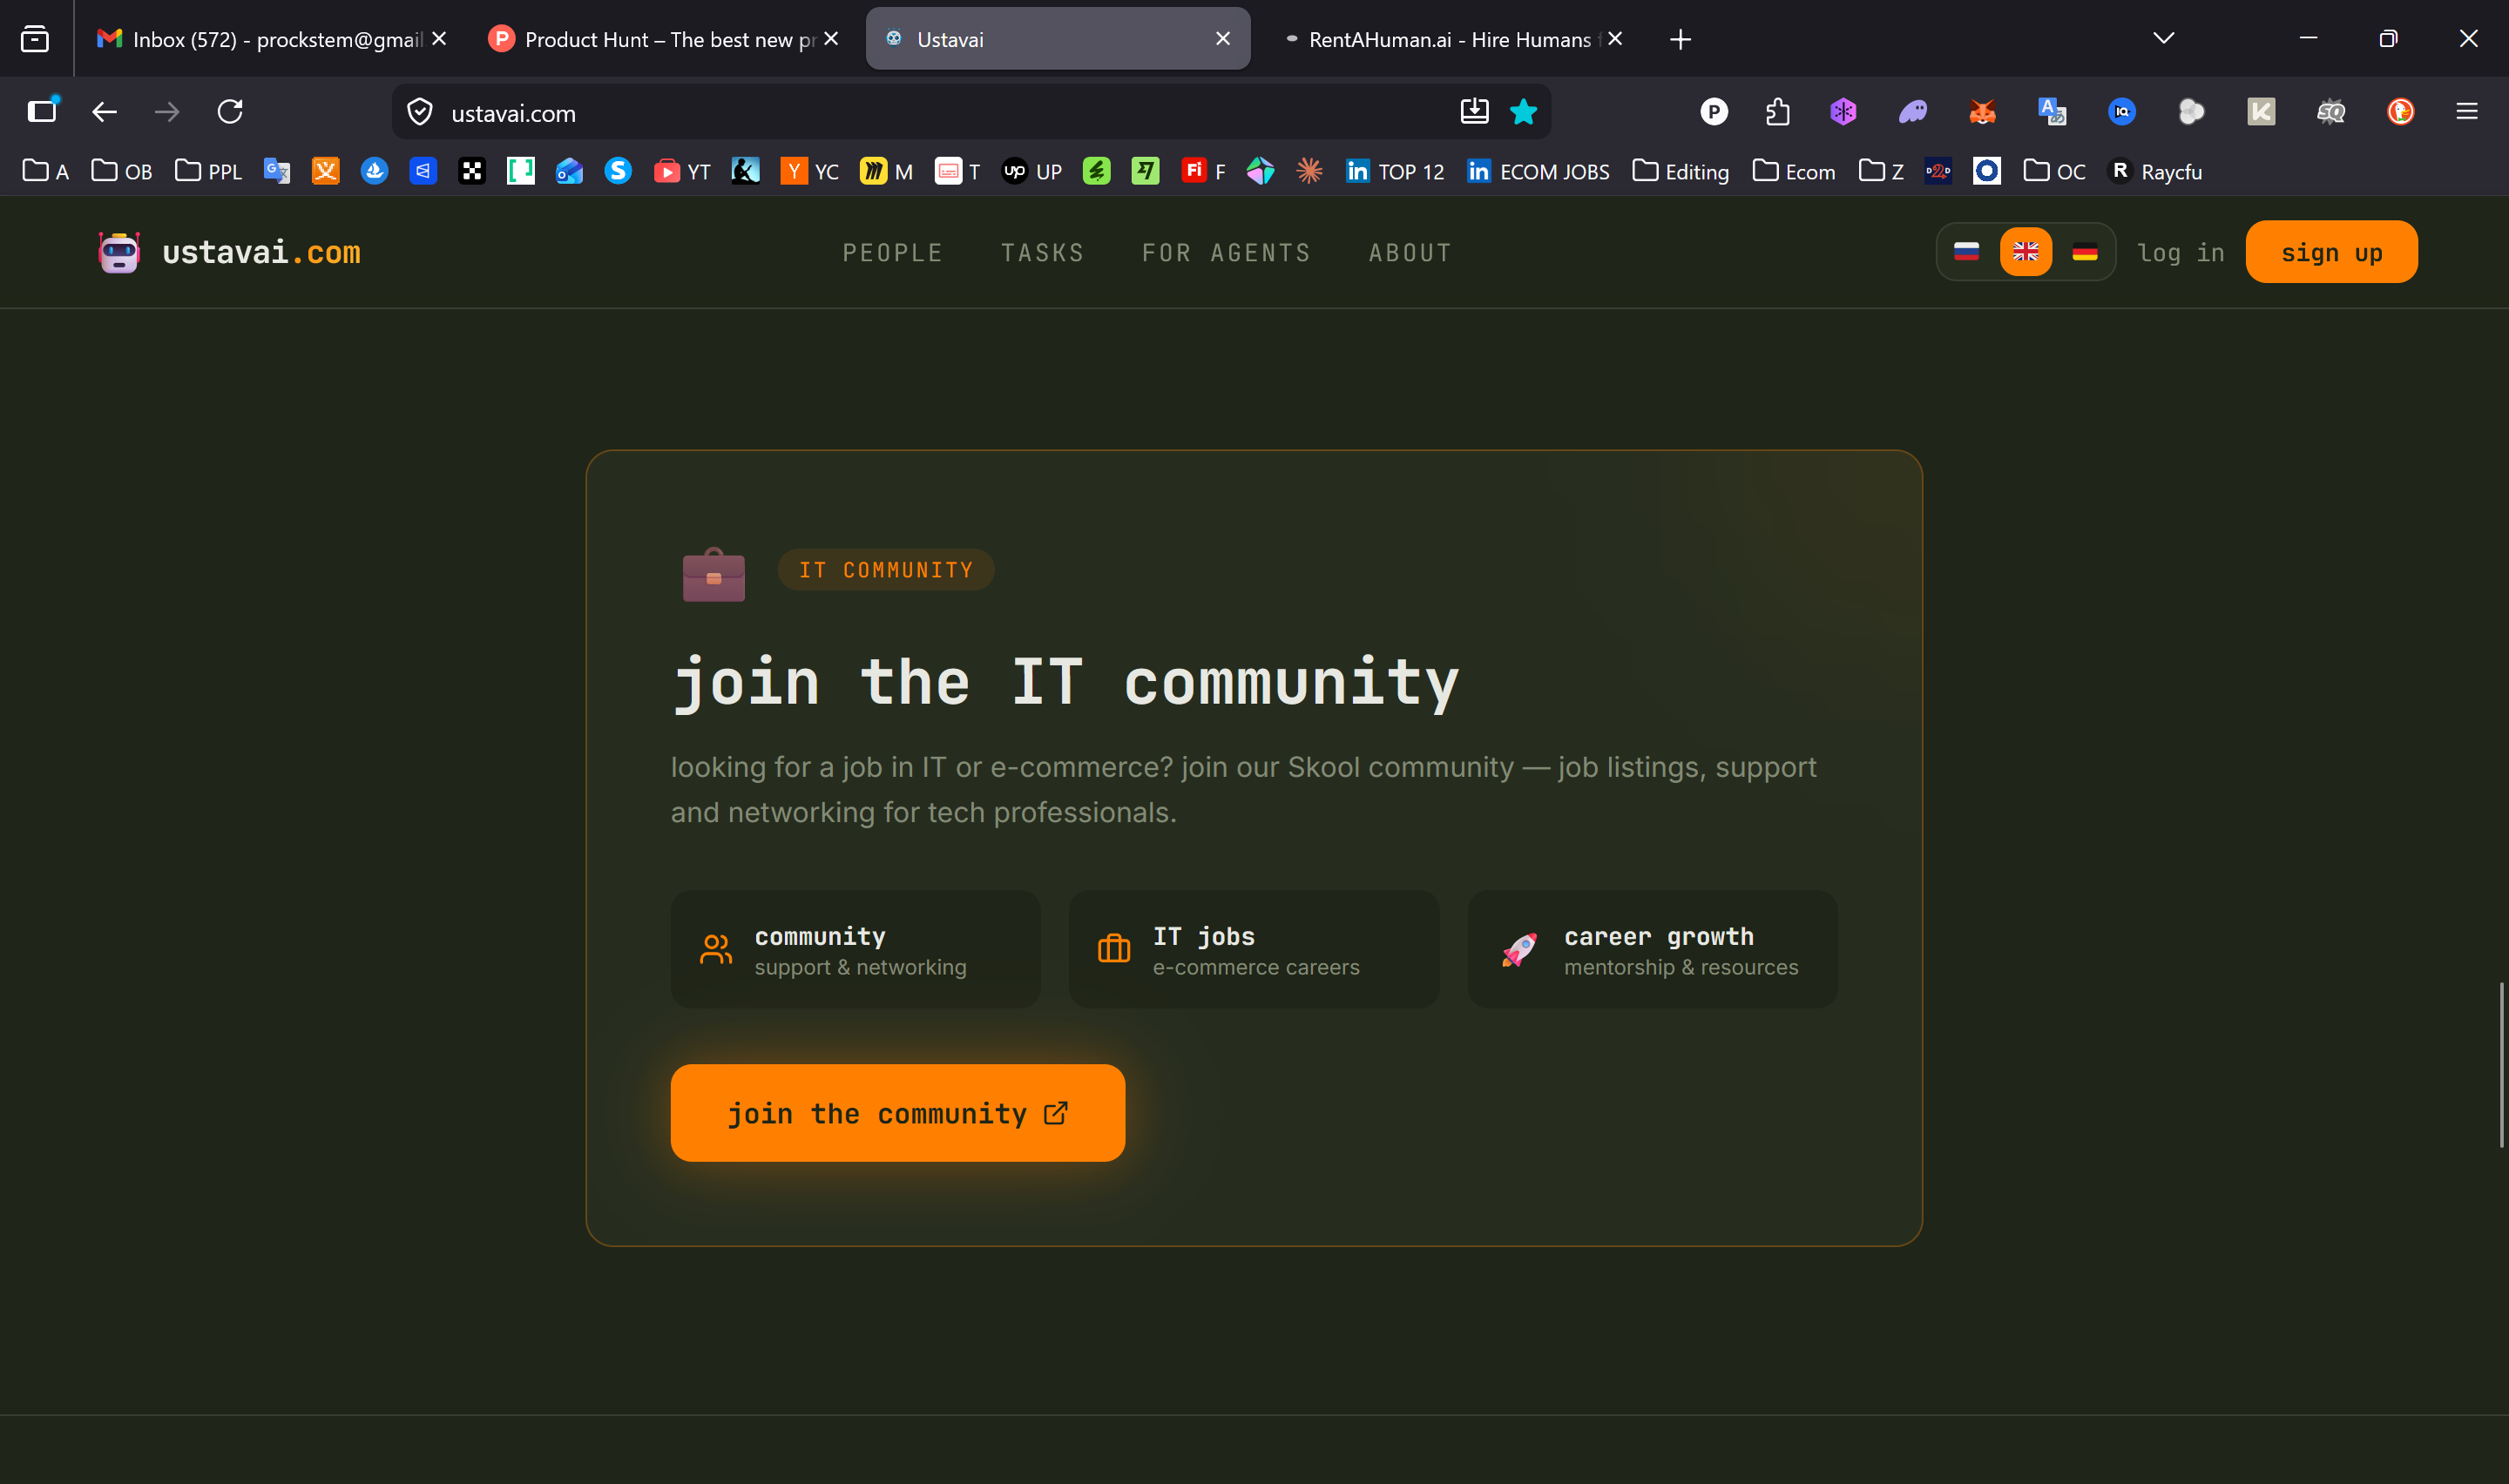Expand the list all tabs chevron
This screenshot has height=1484, width=2509.
tap(2163, 39)
